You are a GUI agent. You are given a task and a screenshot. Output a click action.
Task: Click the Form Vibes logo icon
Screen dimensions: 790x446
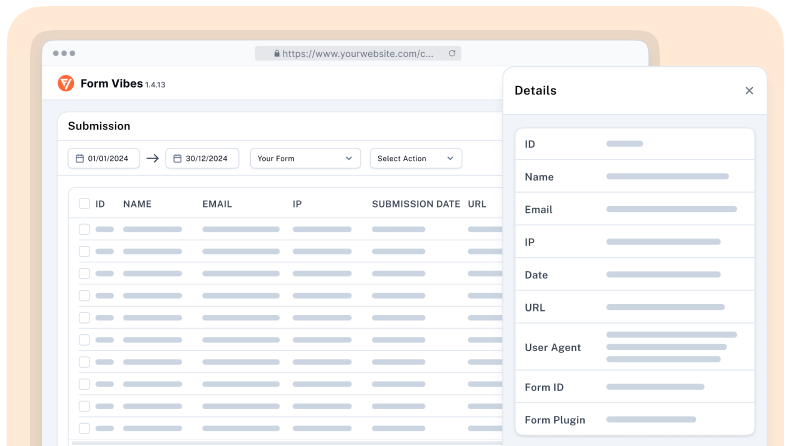[66, 84]
